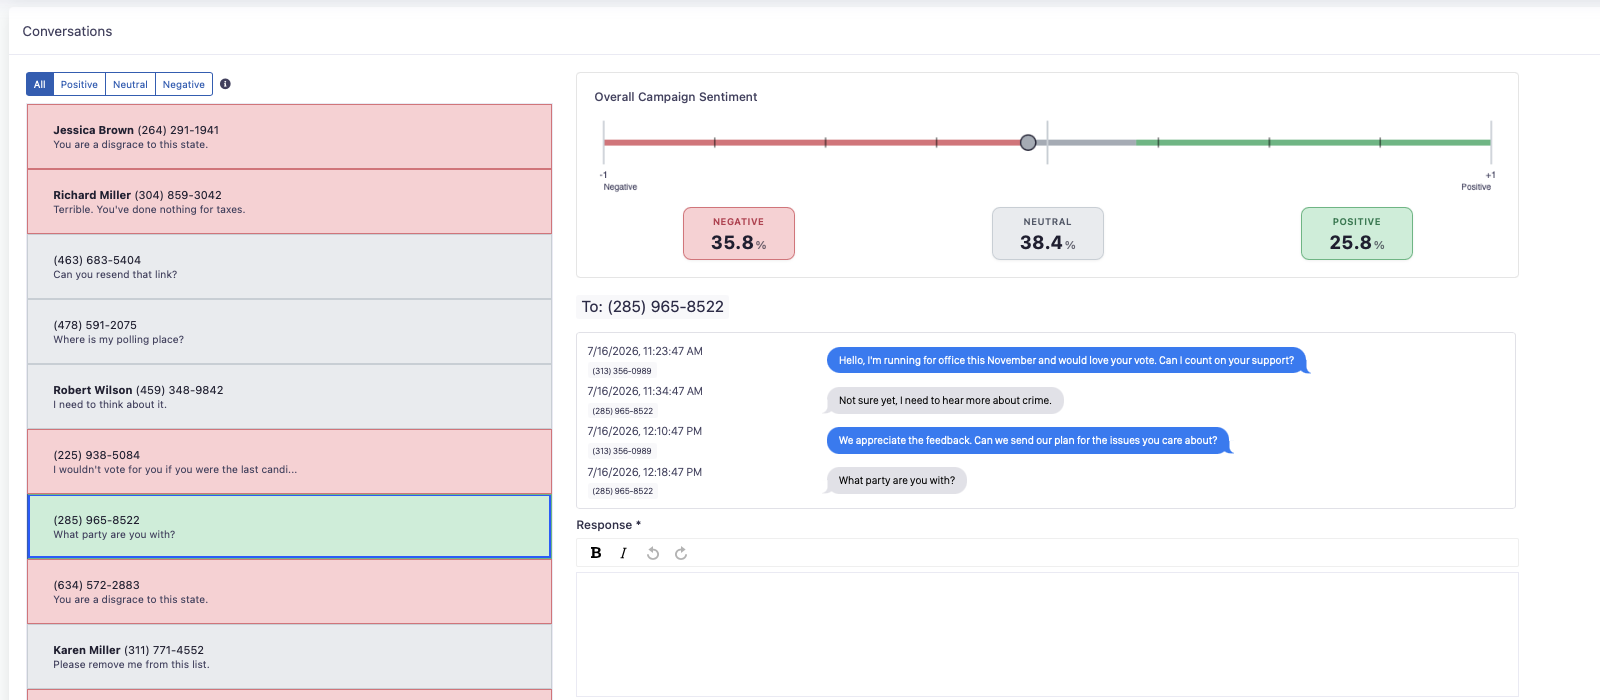Redo edit in response editor
1600x700 pixels.
(x=681, y=553)
